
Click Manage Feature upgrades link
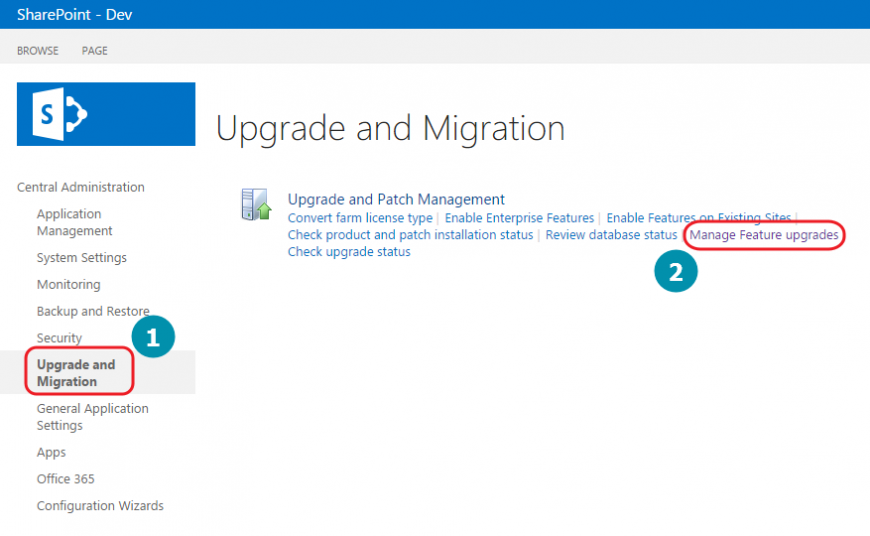(x=764, y=235)
